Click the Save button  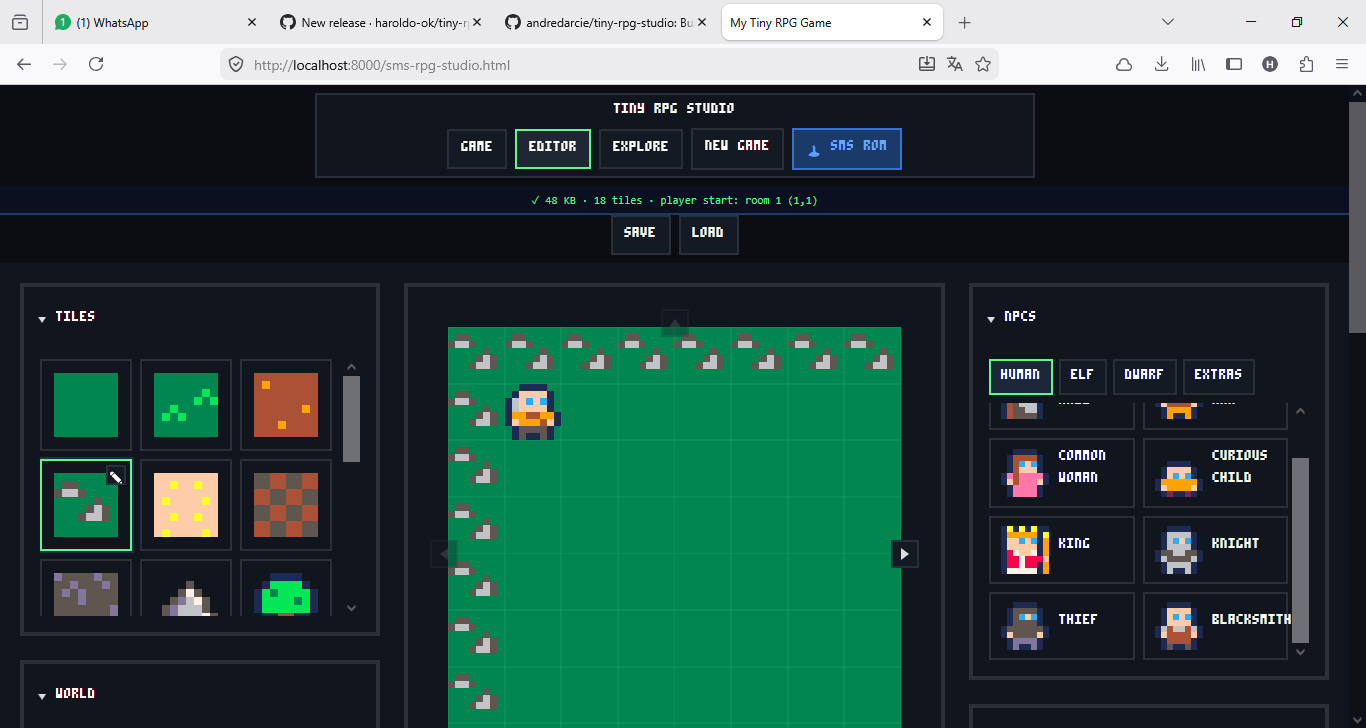[641, 235]
